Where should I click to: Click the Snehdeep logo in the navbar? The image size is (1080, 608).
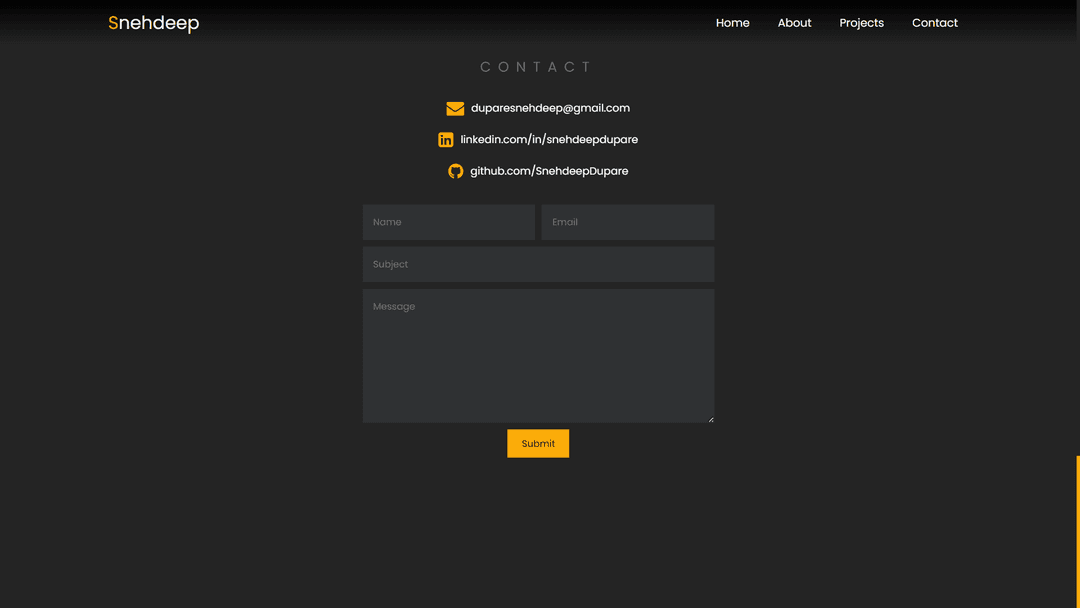(x=153, y=22)
